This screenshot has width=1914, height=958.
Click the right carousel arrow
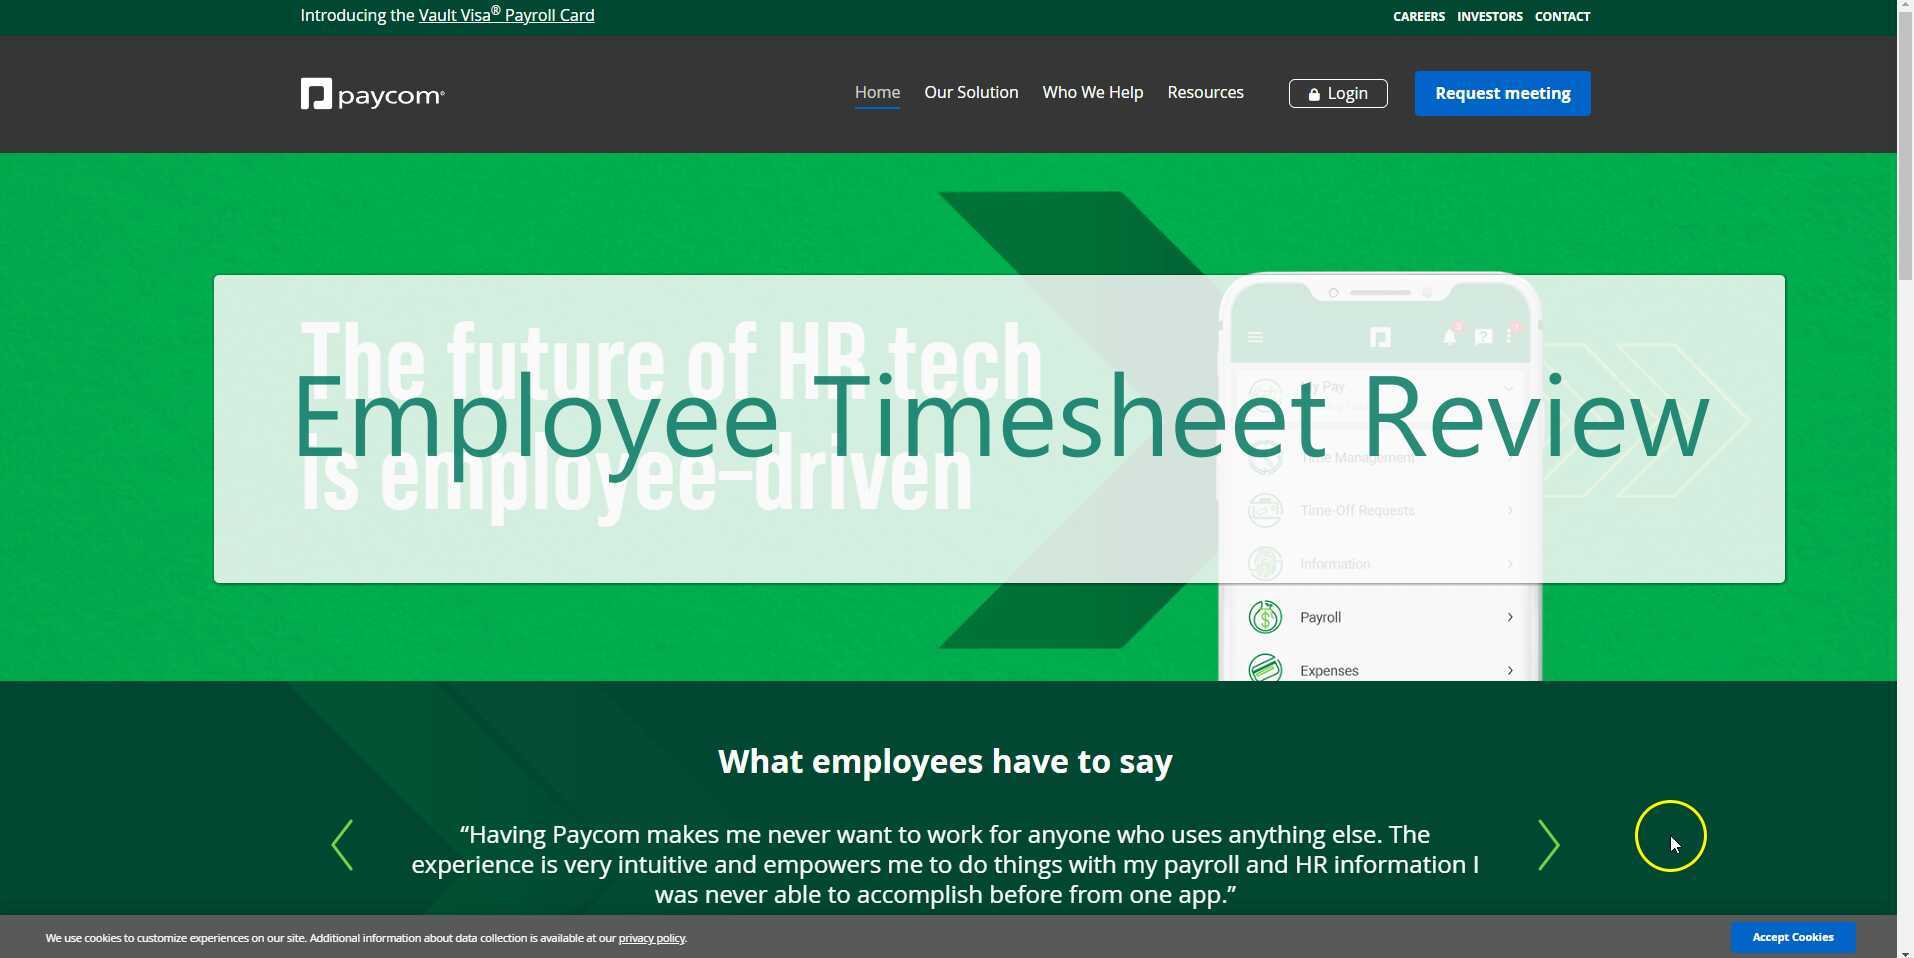pyautogui.click(x=1549, y=844)
